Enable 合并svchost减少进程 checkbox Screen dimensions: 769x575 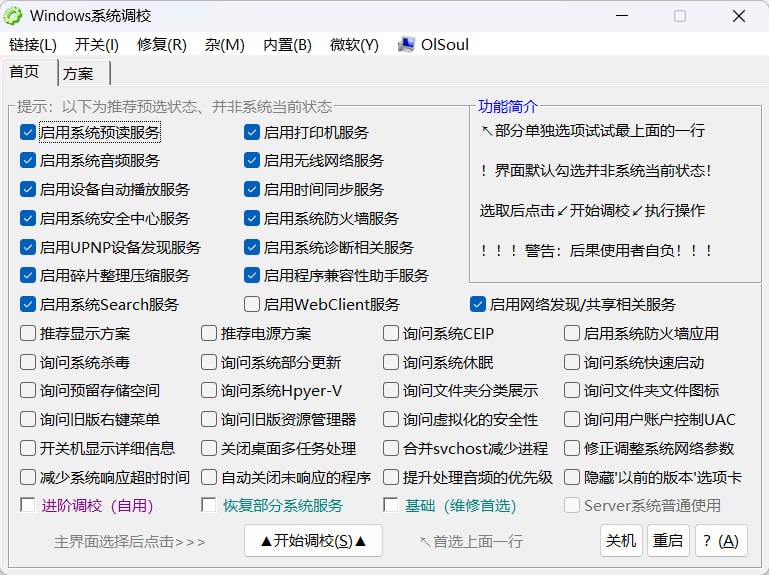pos(391,448)
